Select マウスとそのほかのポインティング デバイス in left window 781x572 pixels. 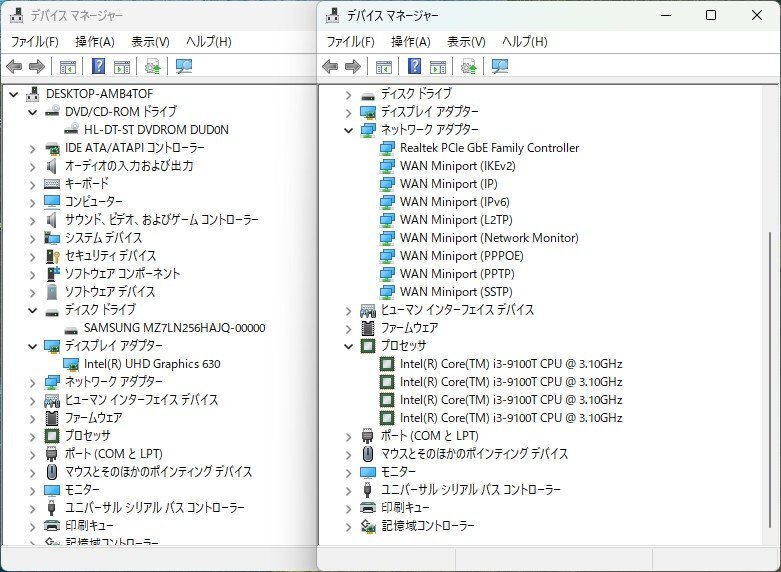[158, 472]
